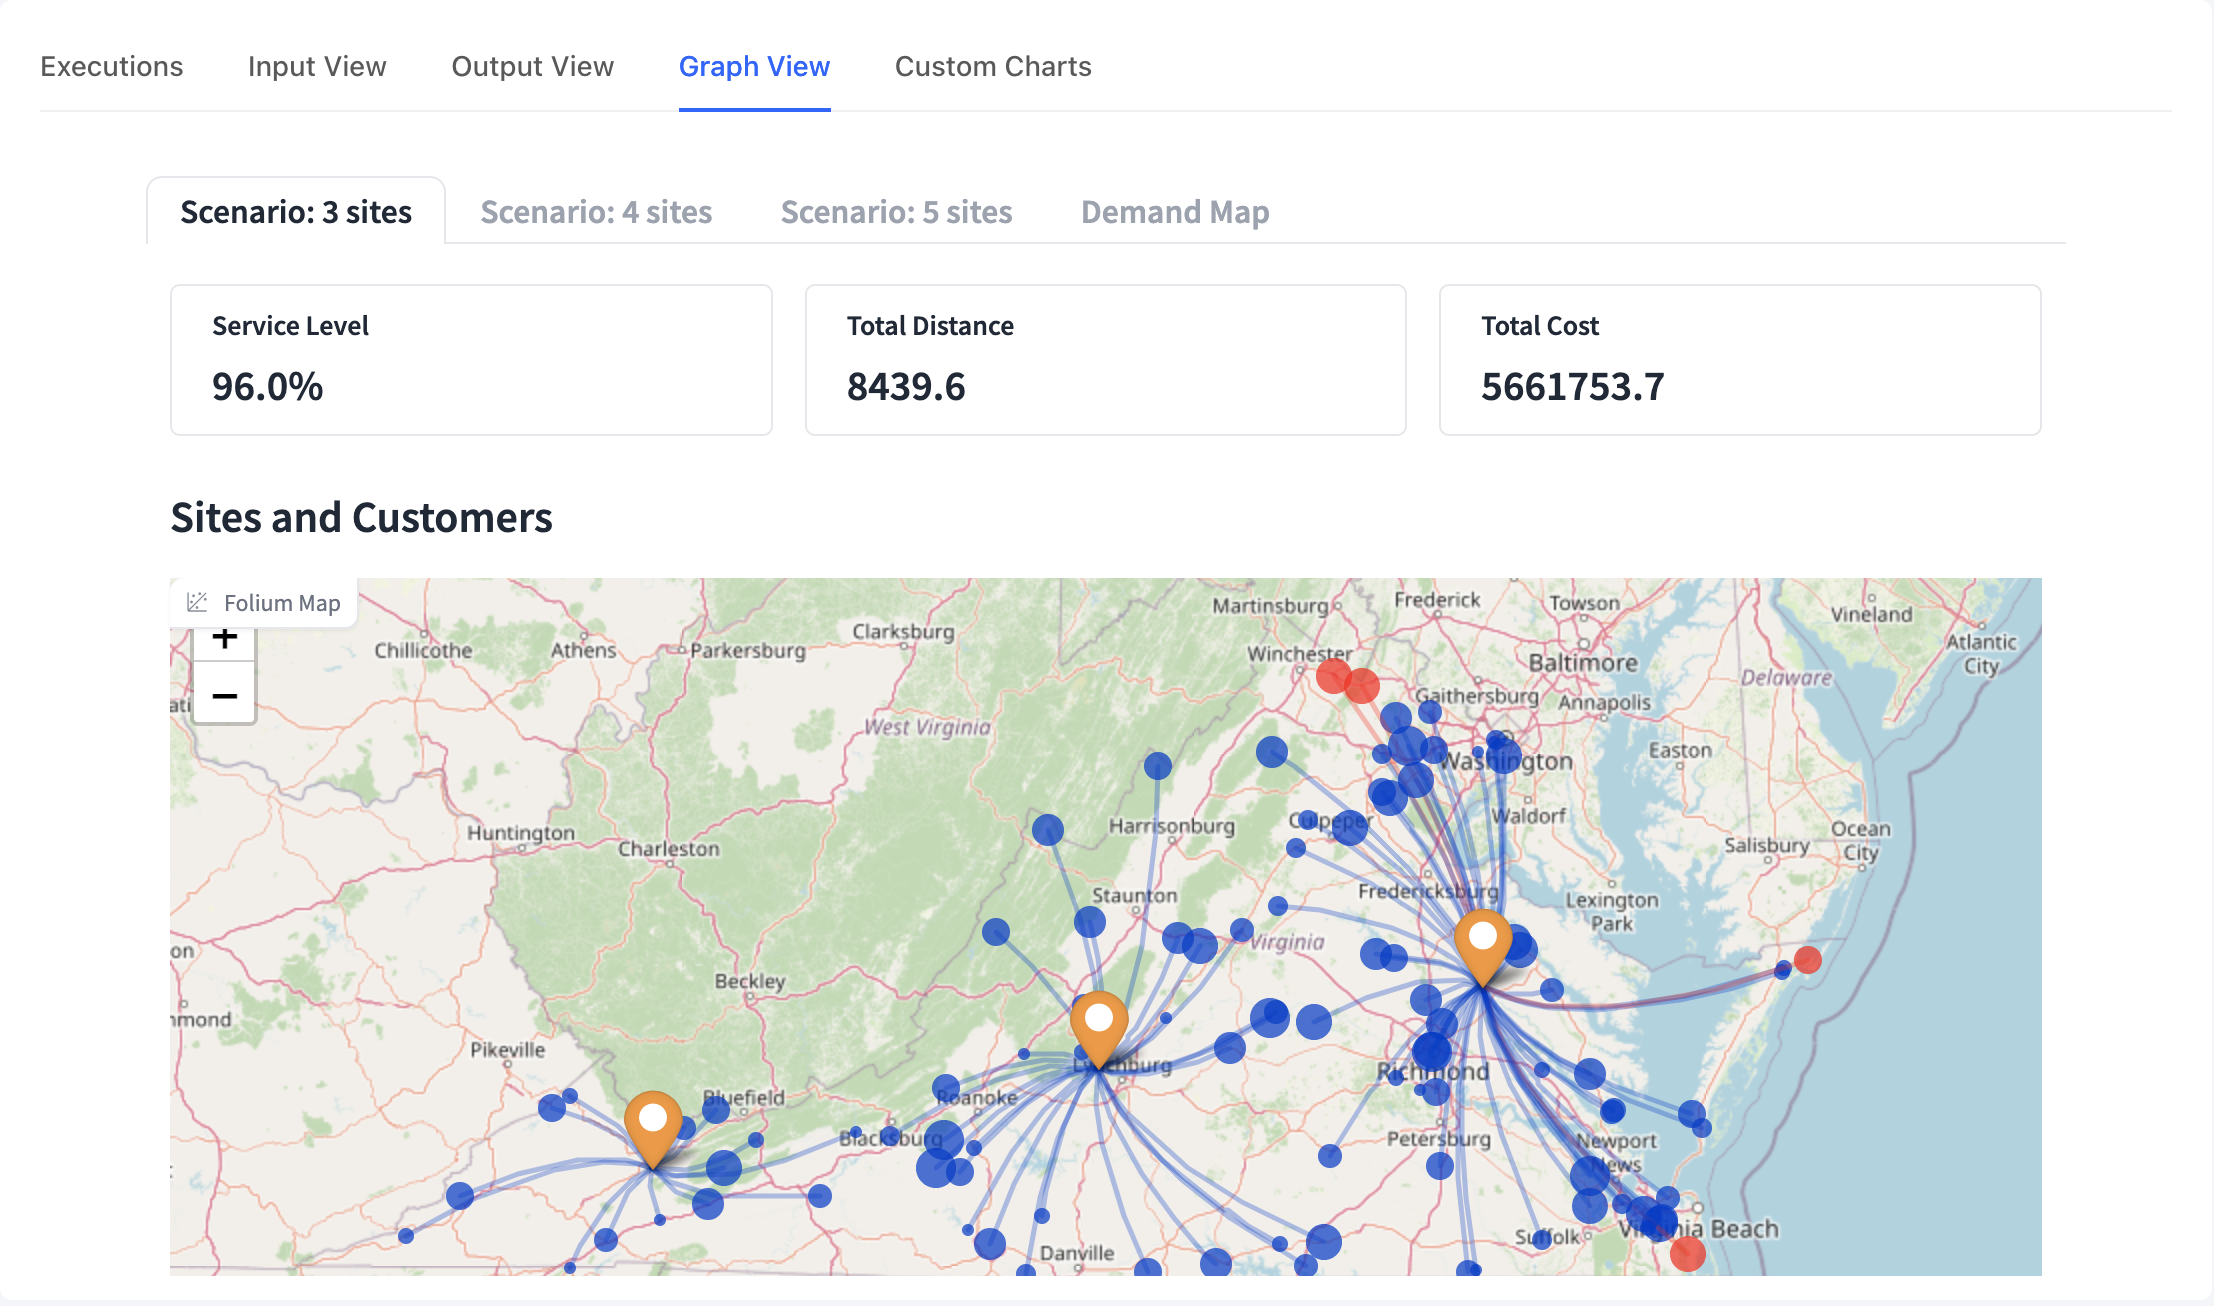Click the Total Cost metric card
Image resolution: width=2214 pixels, height=1306 pixels.
pos(1739,360)
